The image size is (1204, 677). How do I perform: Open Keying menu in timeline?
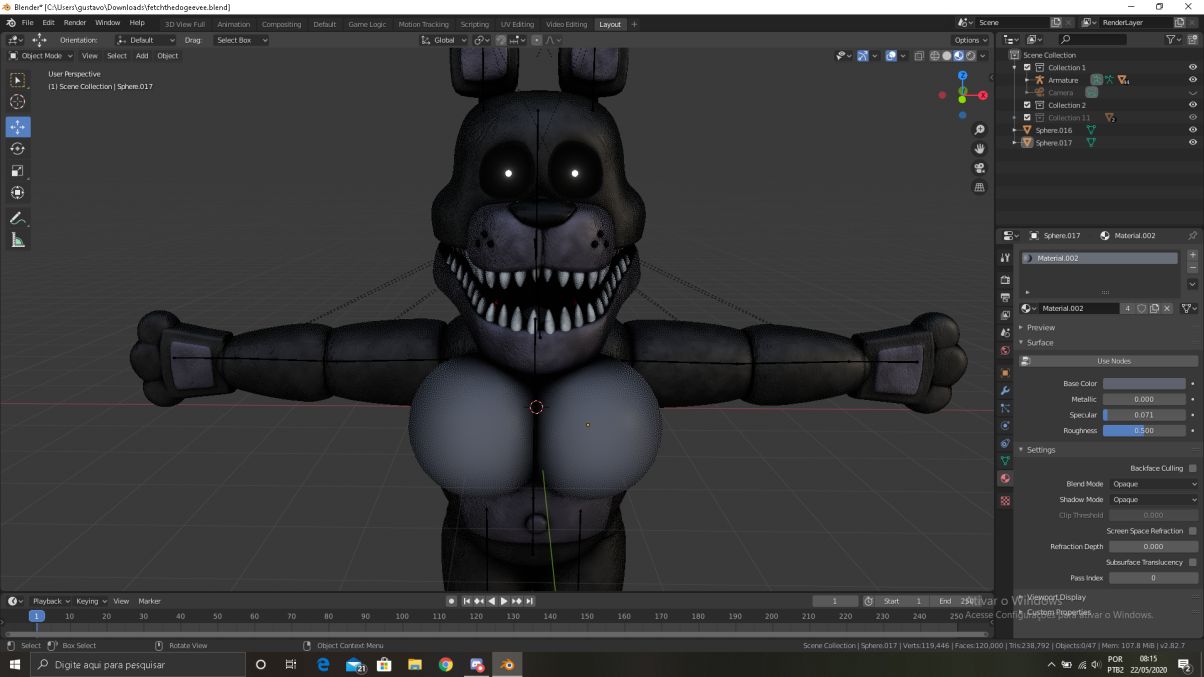(x=89, y=601)
